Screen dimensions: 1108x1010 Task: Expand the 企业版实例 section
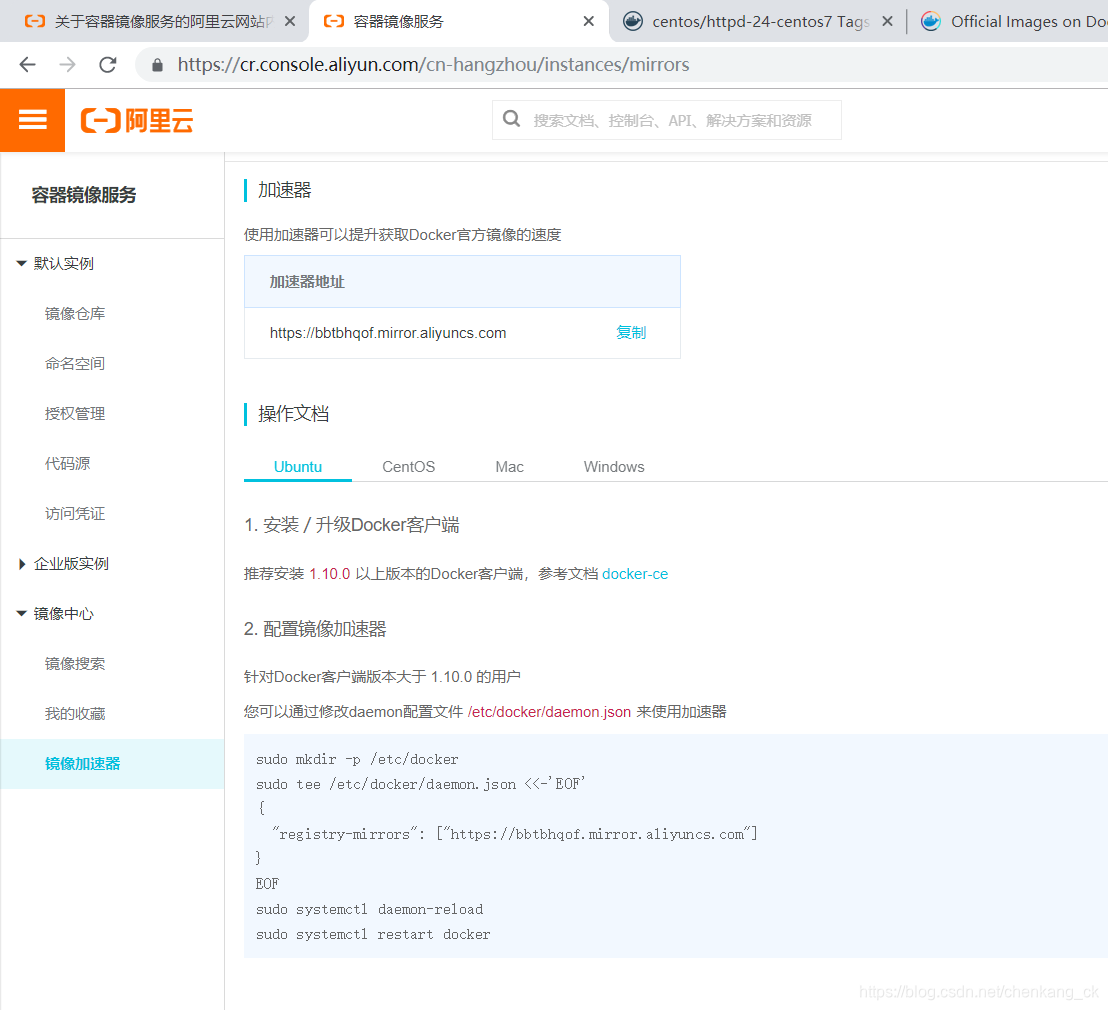point(64,564)
